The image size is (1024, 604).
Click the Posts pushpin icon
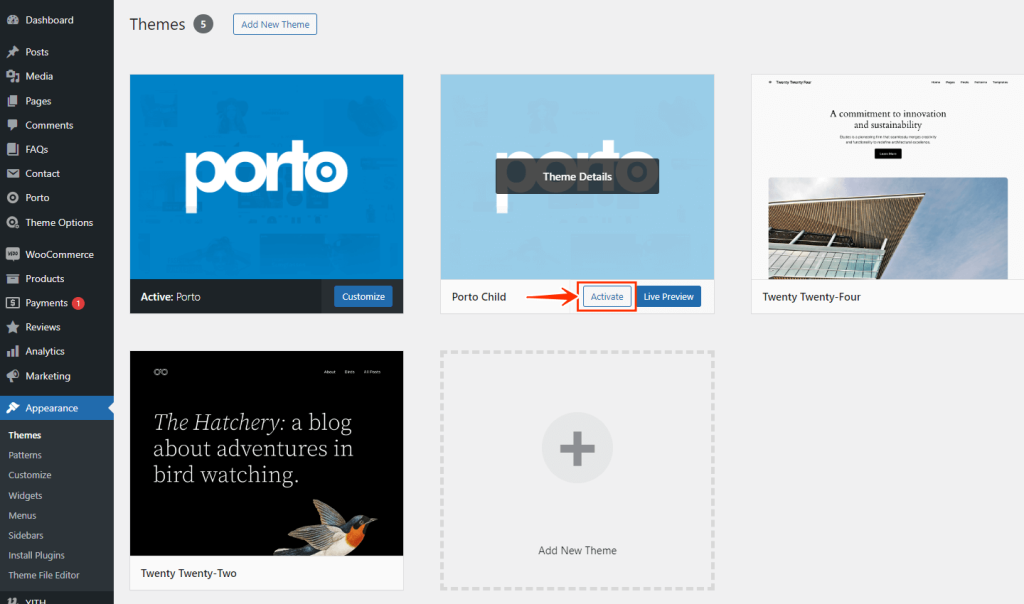point(12,52)
